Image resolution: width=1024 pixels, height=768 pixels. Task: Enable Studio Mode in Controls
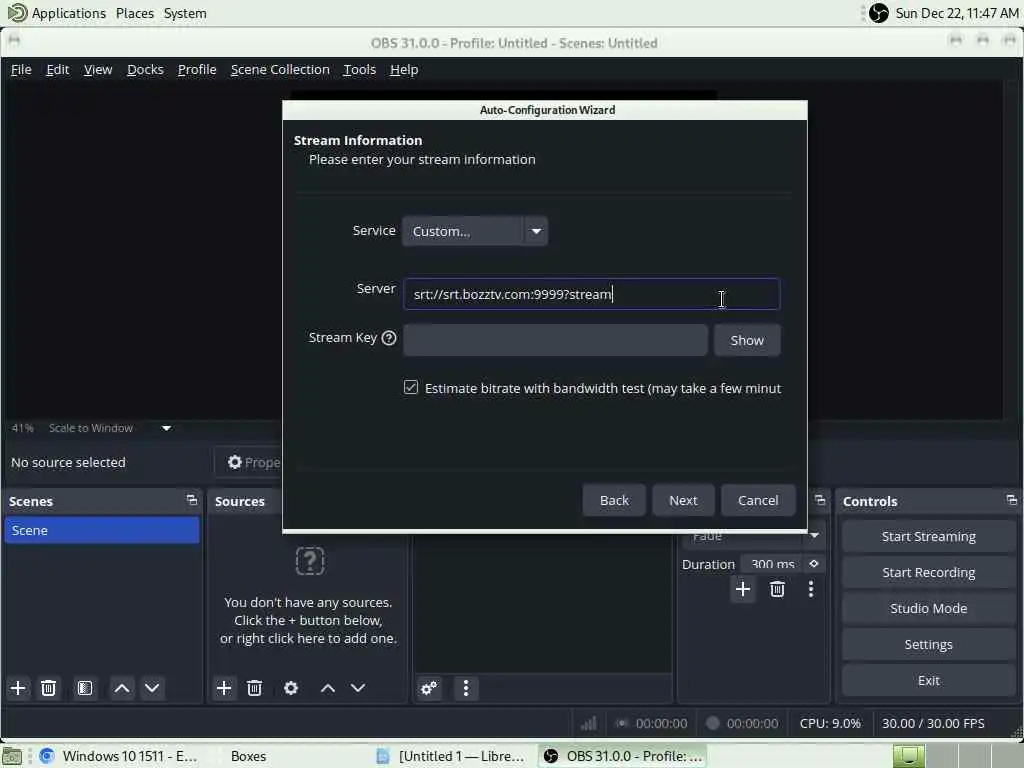click(928, 608)
